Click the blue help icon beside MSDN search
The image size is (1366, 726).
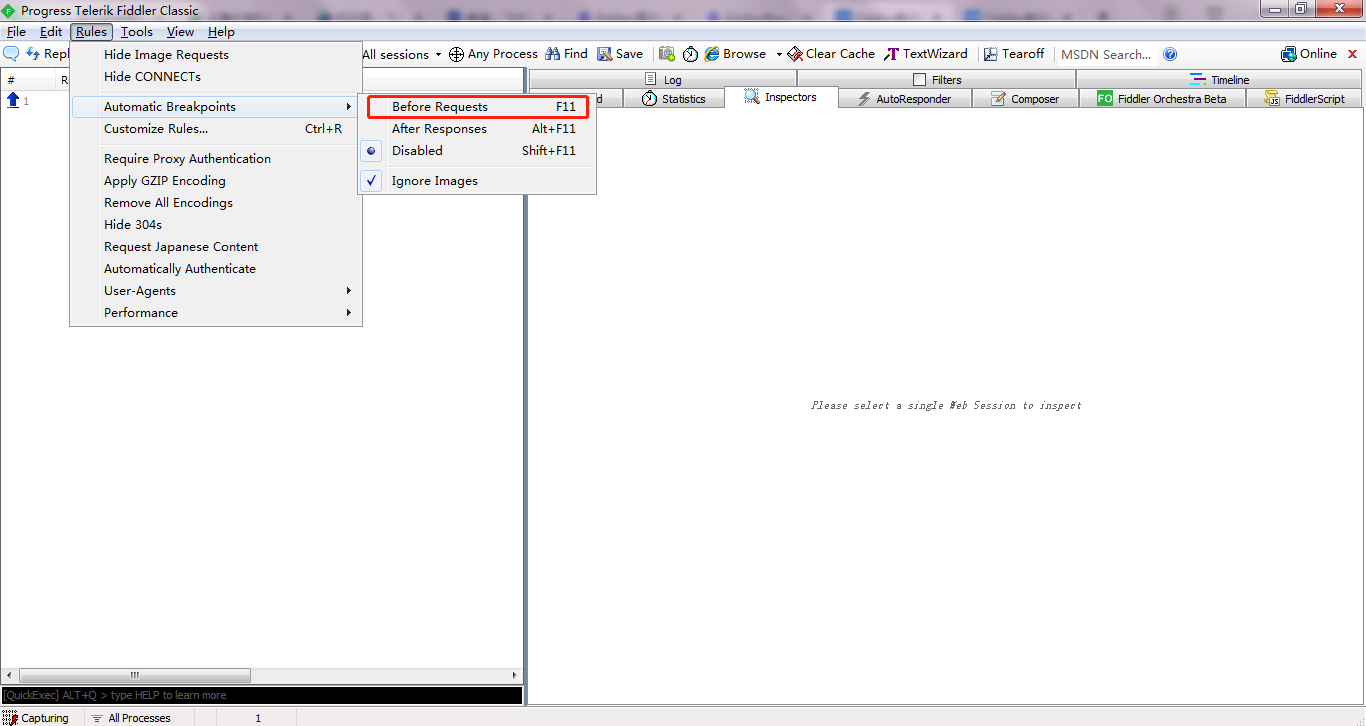coord(1170,54)
